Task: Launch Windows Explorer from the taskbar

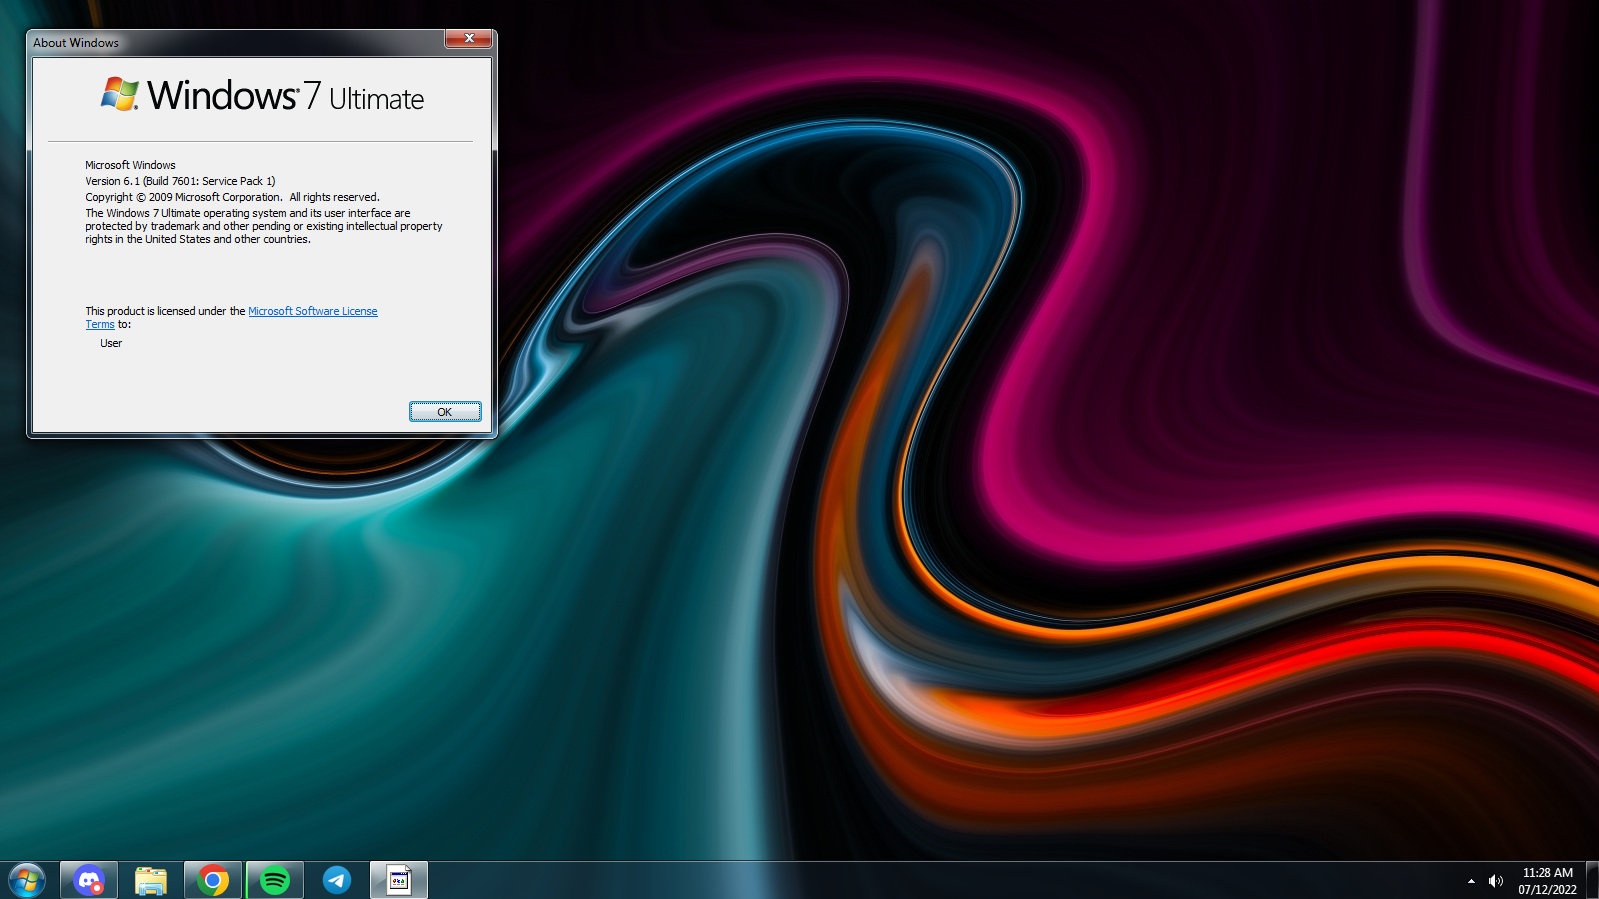Action: tap(151, 880)
